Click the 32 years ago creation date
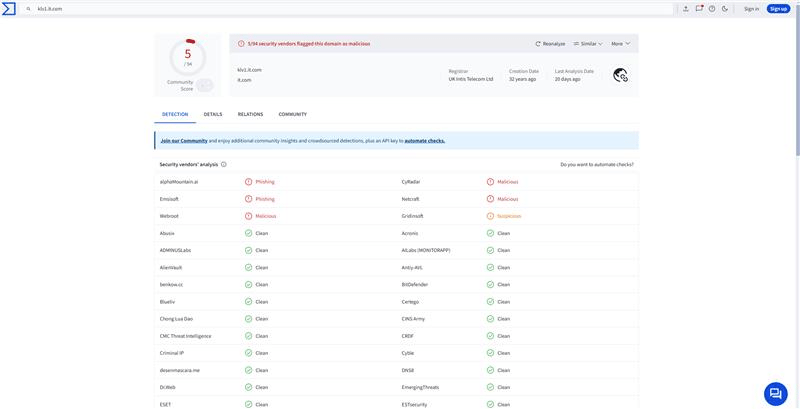This screenshot has width=800, height=409. click(522, 80)
